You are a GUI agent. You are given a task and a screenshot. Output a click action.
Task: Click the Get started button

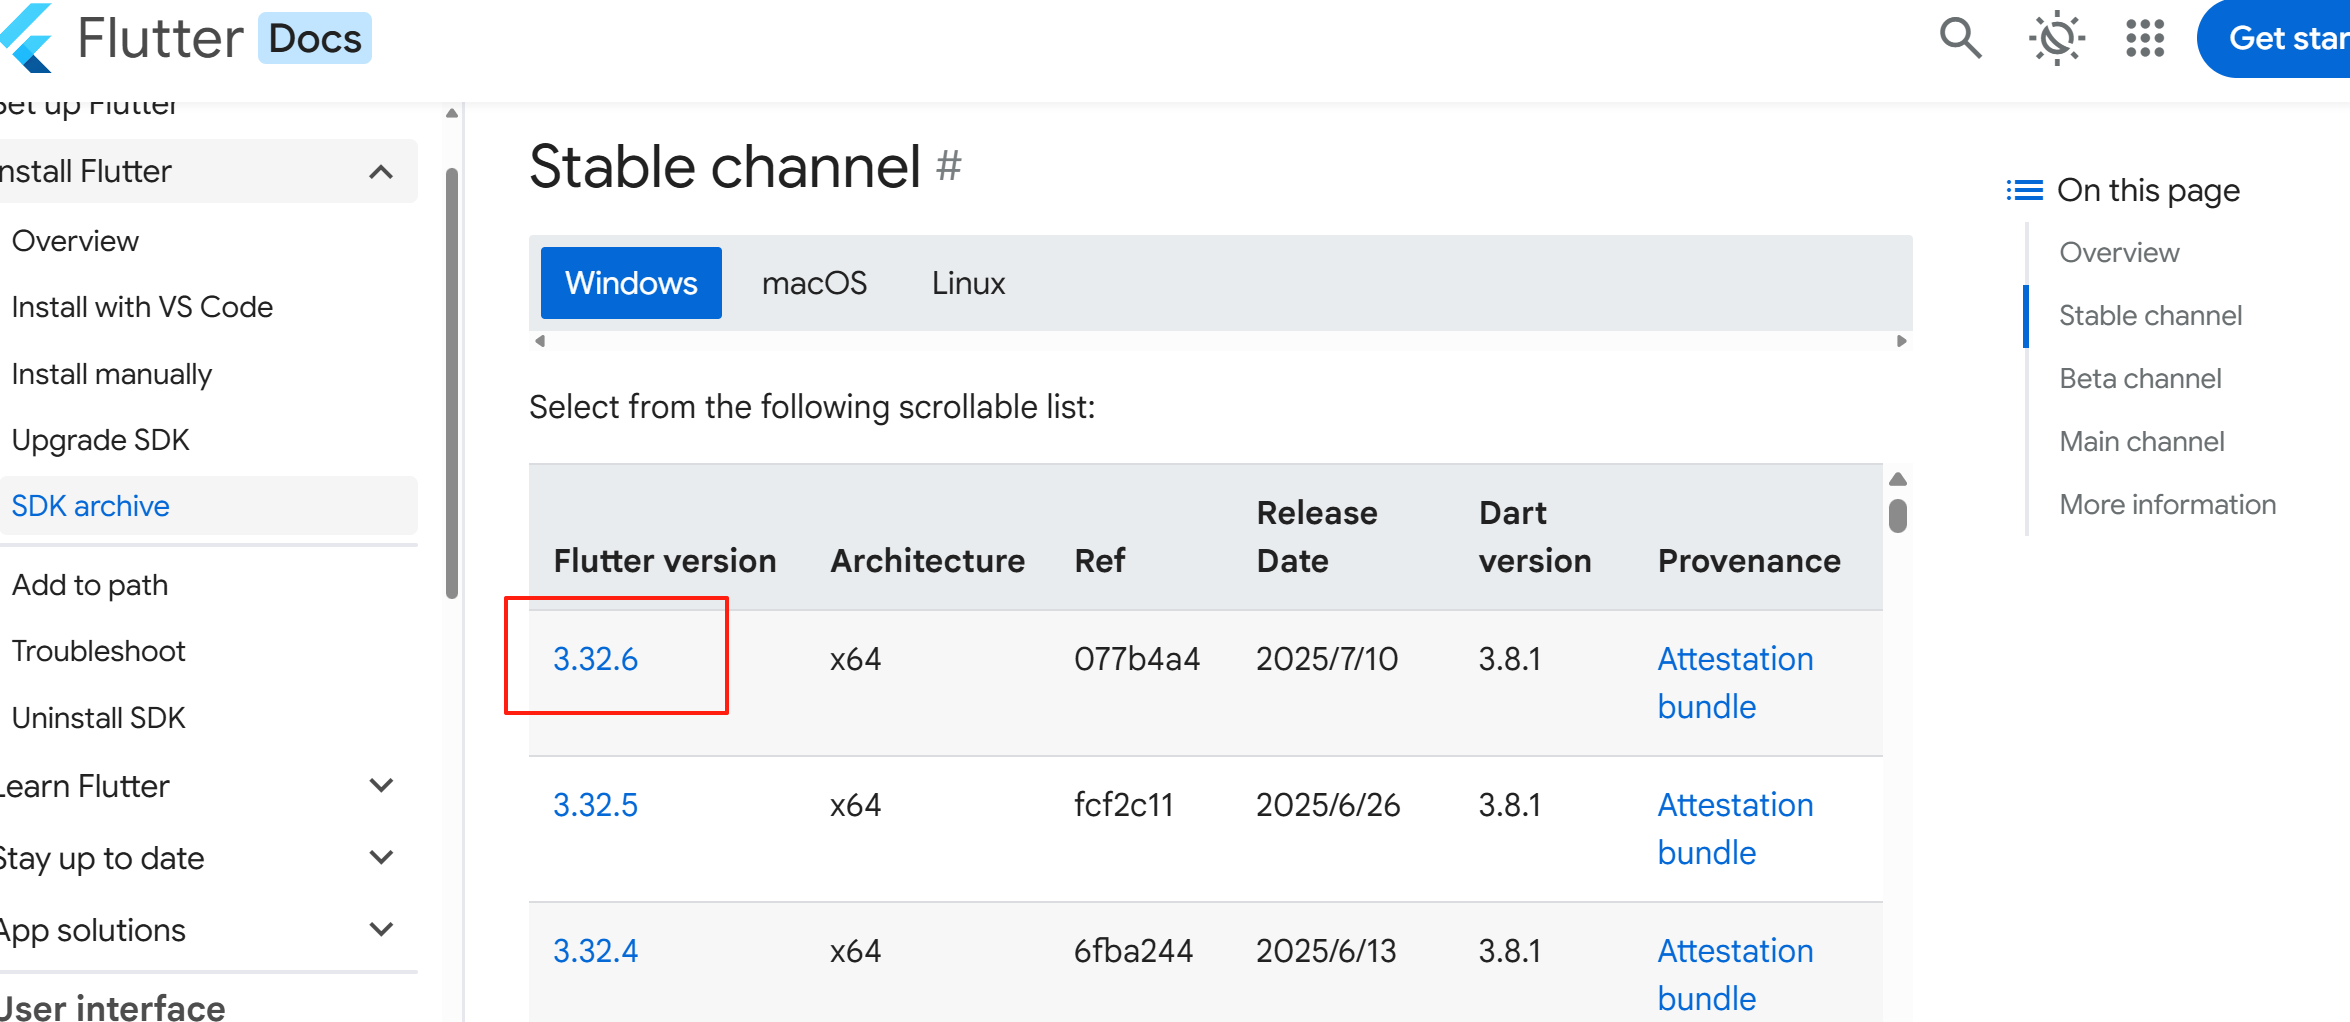(2275, 38)
